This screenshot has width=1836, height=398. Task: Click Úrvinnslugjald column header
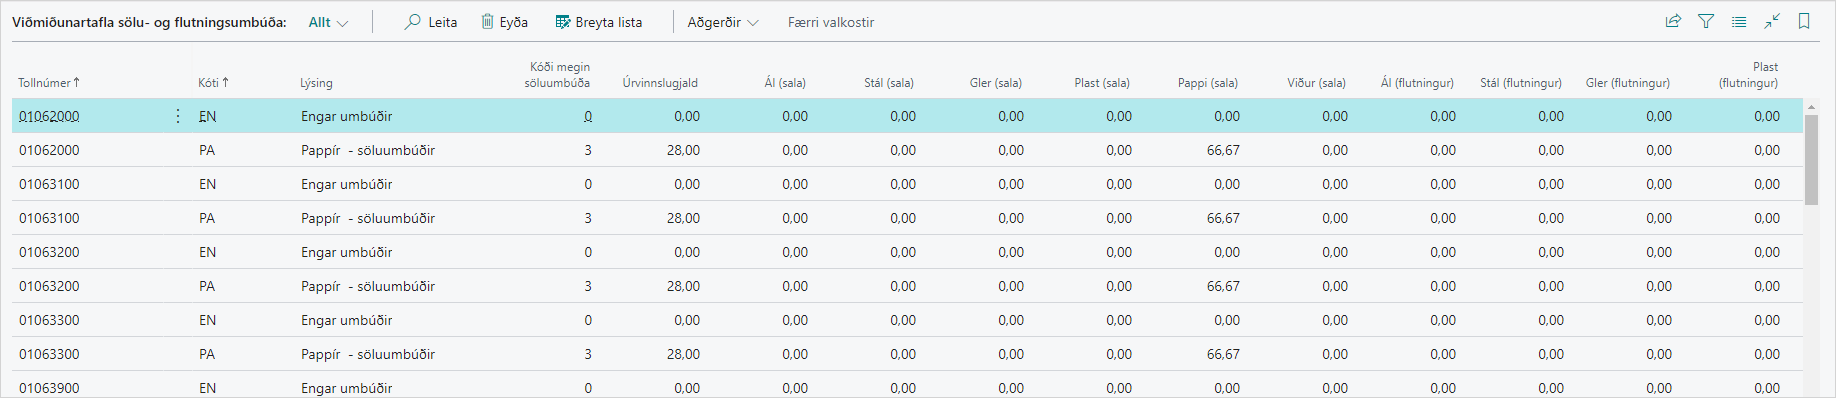point(660,83)
